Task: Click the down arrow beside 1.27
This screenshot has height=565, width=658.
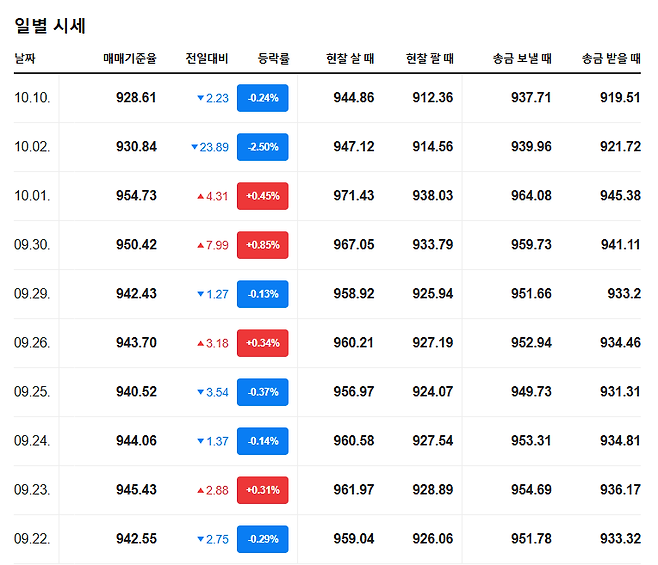Action: point(201,294)
